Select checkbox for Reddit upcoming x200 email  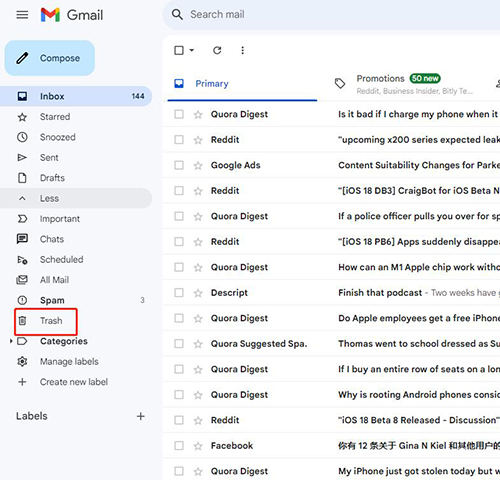(179, 140)
